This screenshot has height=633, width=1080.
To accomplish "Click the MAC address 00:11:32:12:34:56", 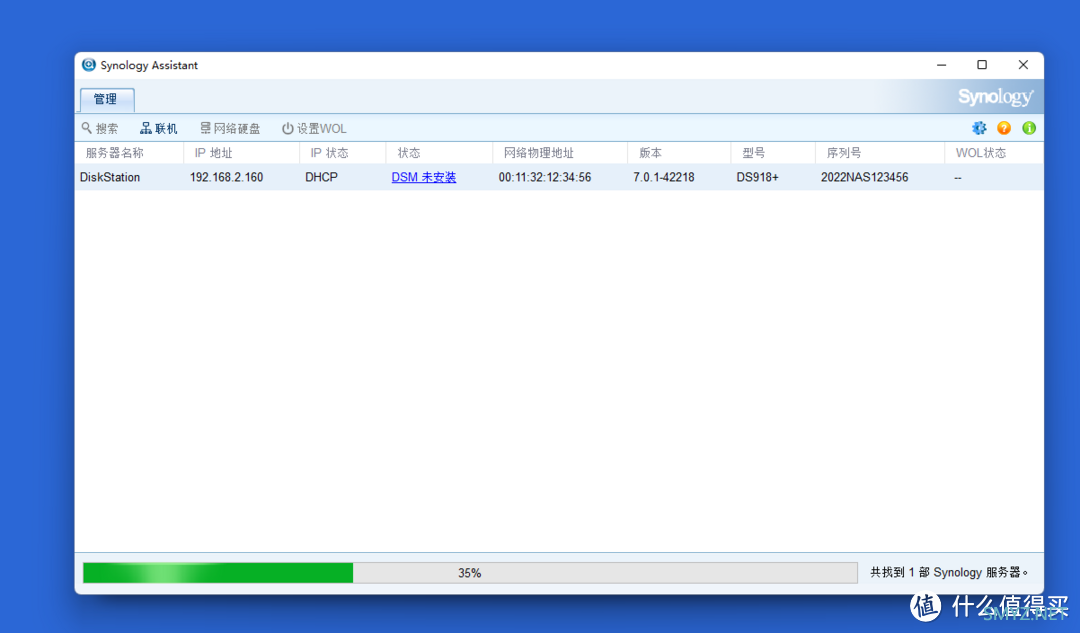I will point(545,177).
